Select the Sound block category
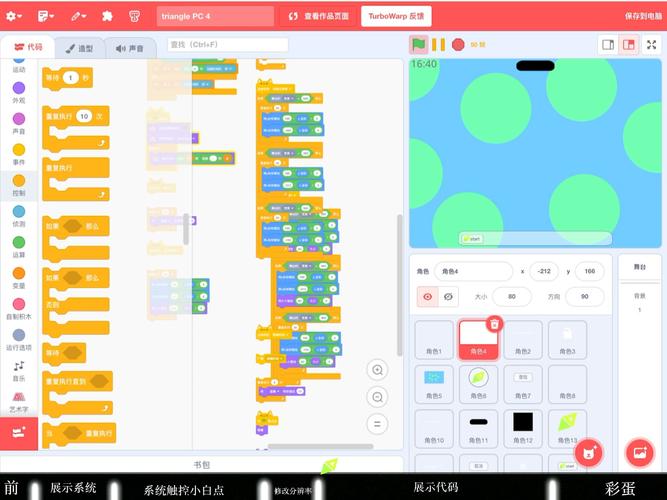 (19, 123)
